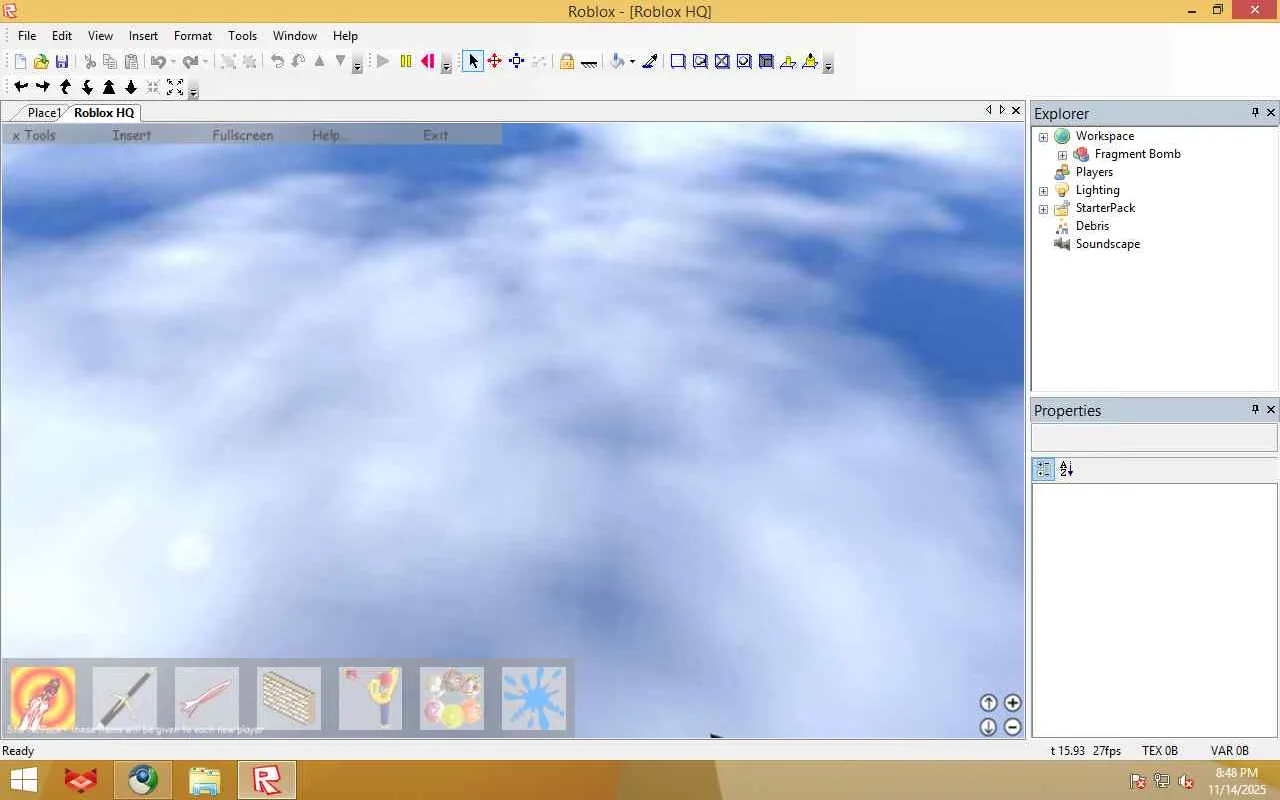Reset the simulation with the red rewind button
The image size is (1280, 800).
point(427,62)
